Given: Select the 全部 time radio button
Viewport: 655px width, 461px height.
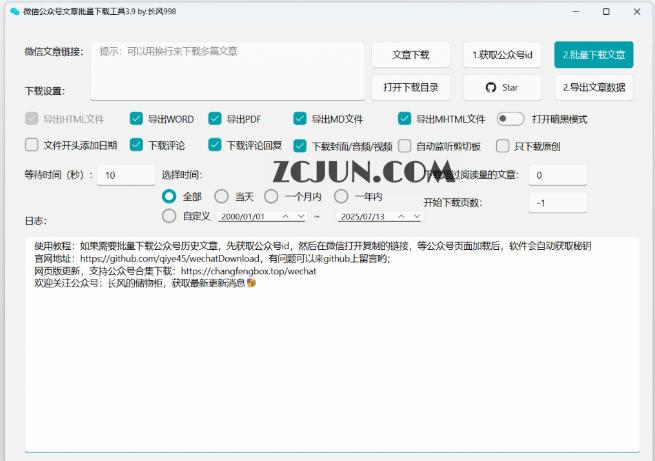Looking at the screenshot, I should tap(169, 196).
